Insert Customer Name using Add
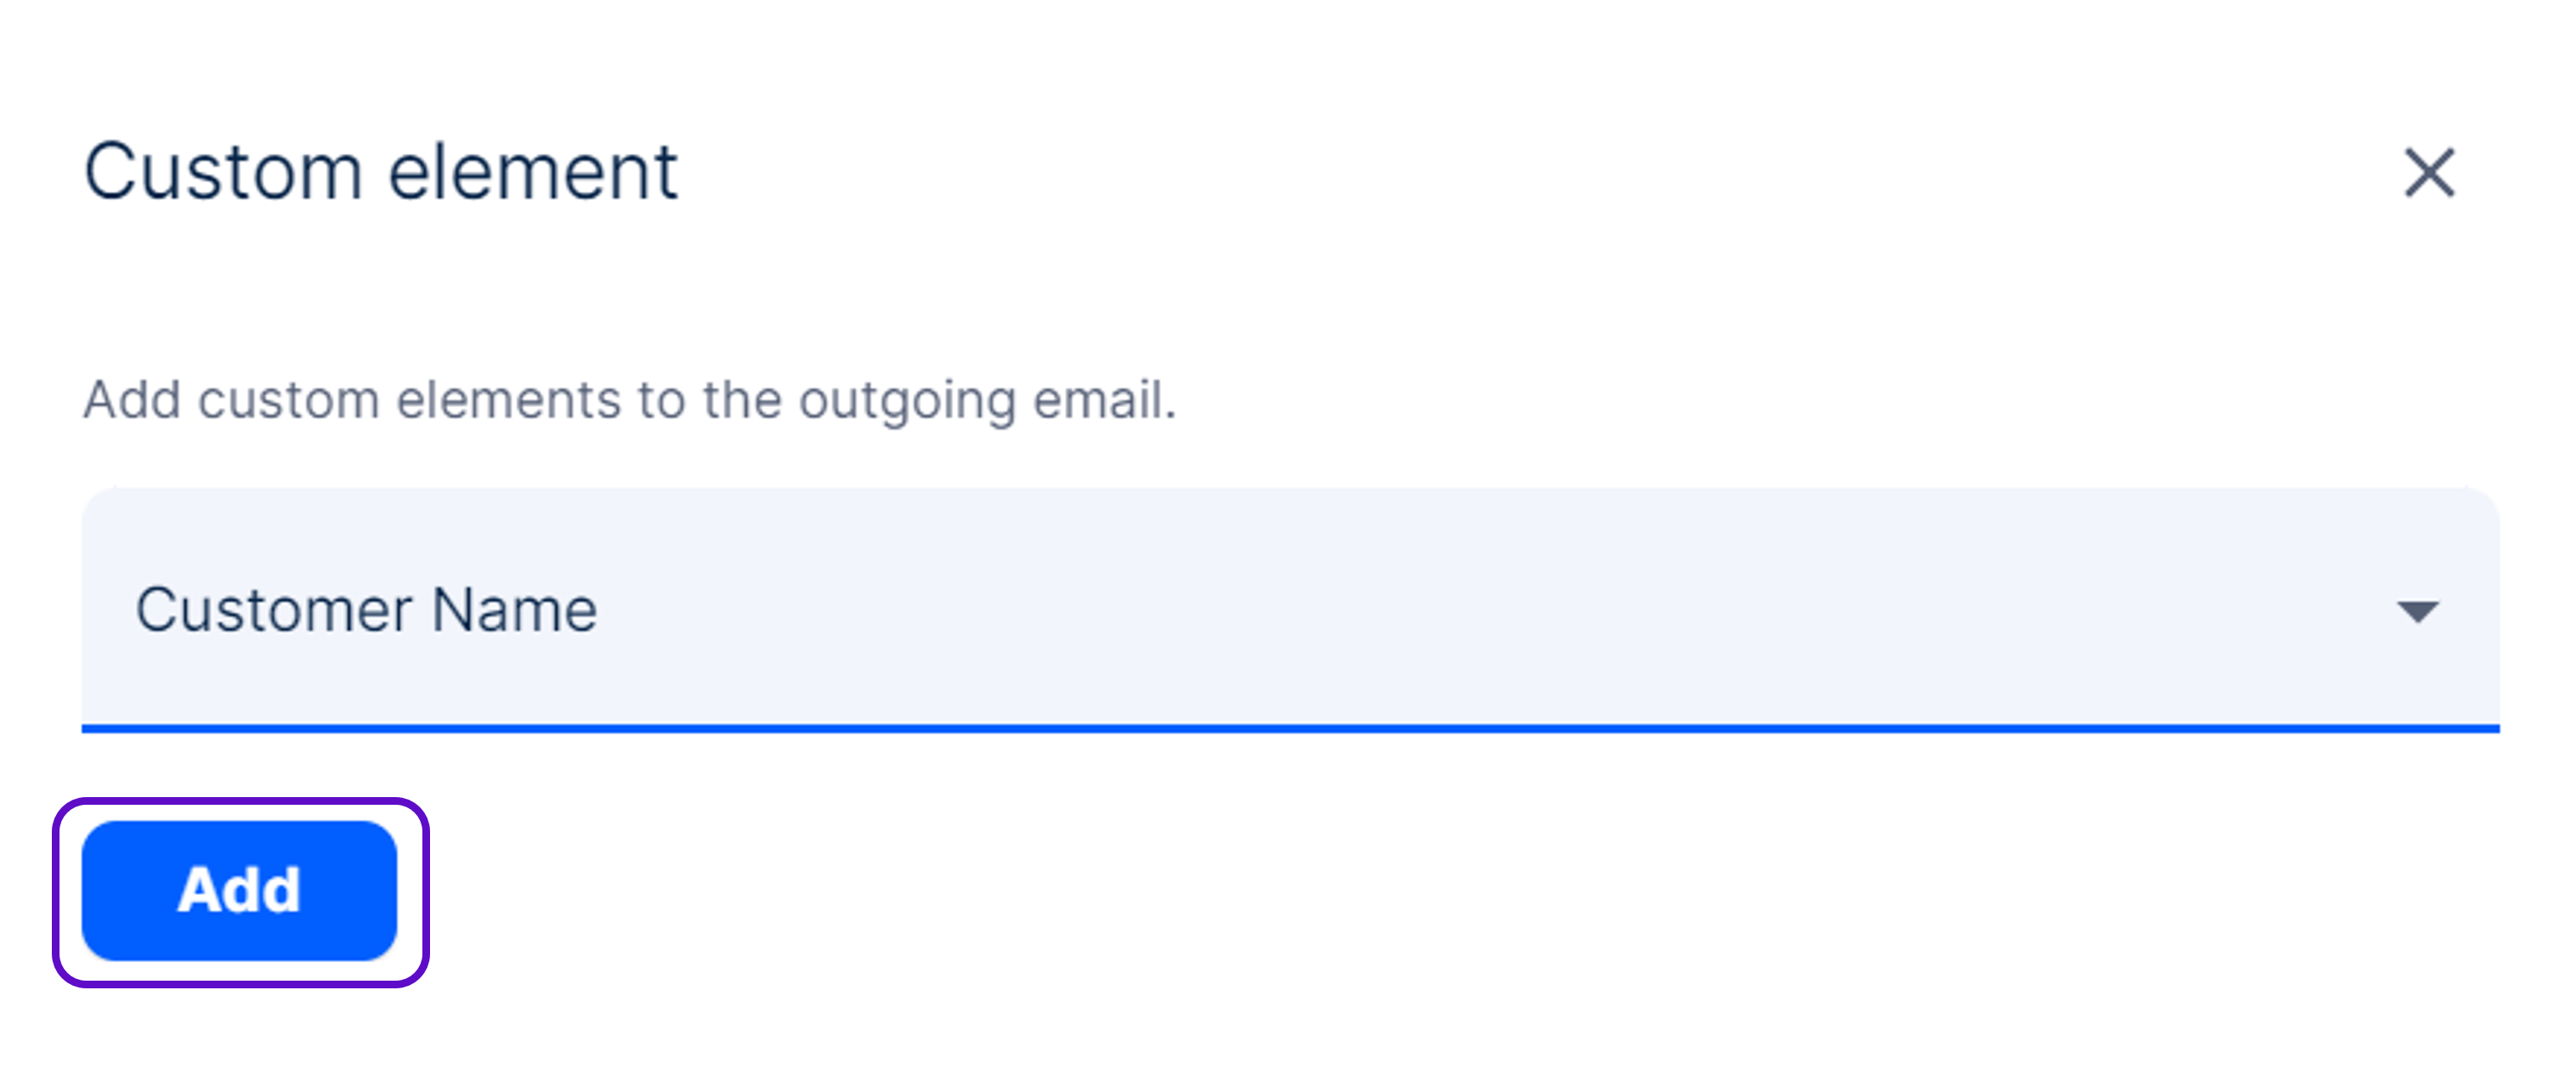 click(239, 890)
